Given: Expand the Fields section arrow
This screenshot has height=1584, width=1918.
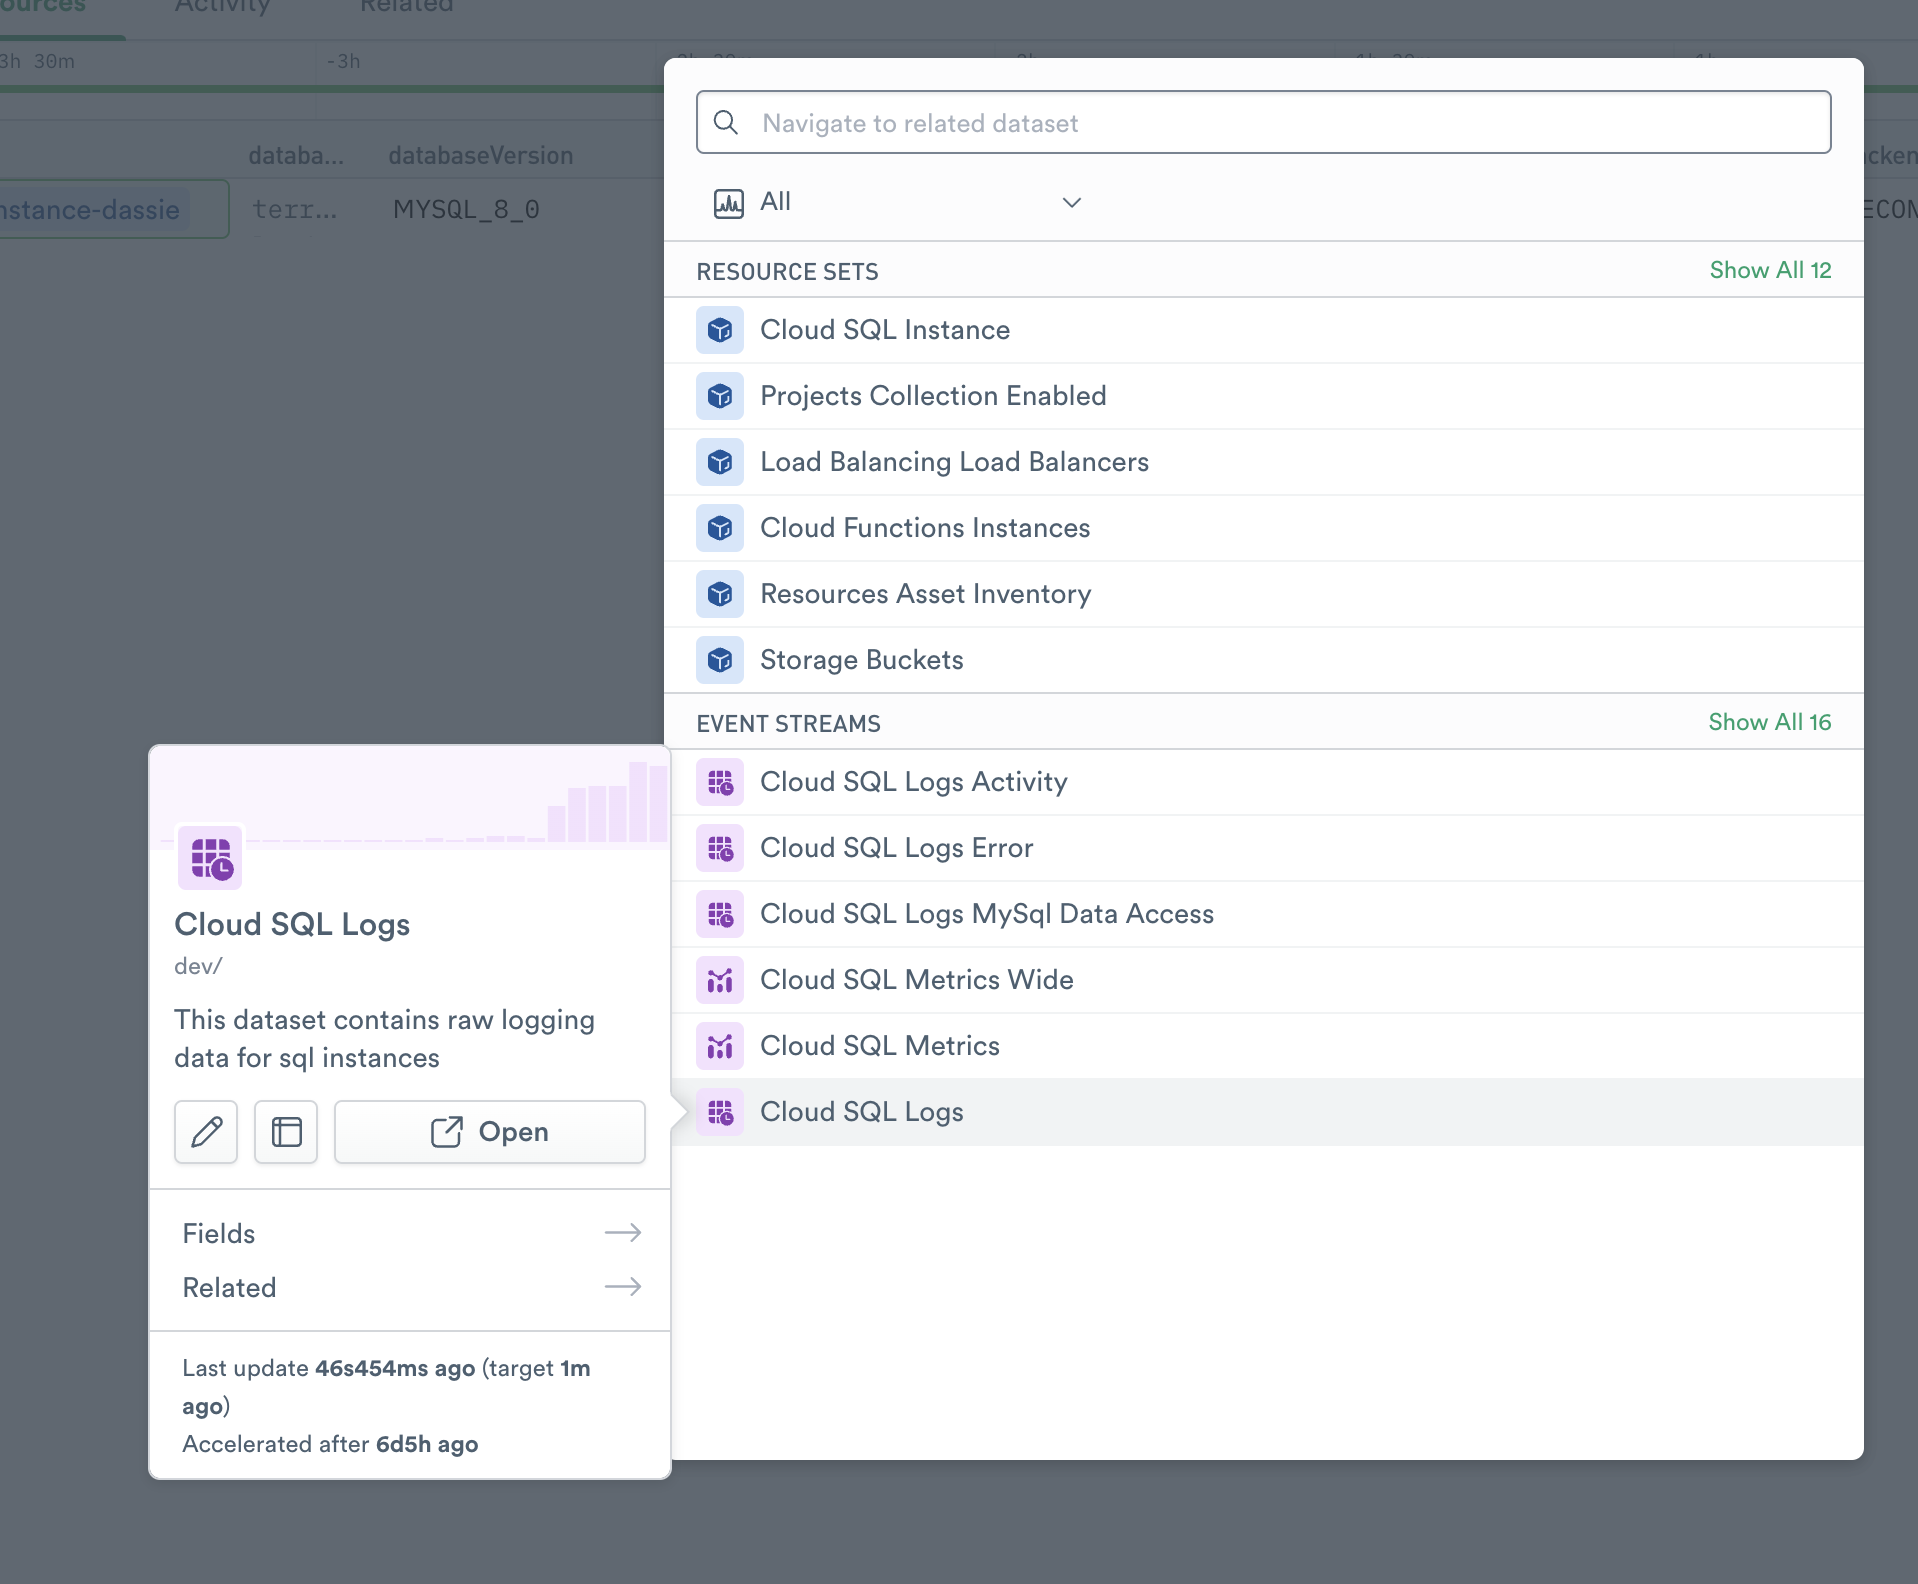Looking at the screenshot, I should tap(623, 1233).
